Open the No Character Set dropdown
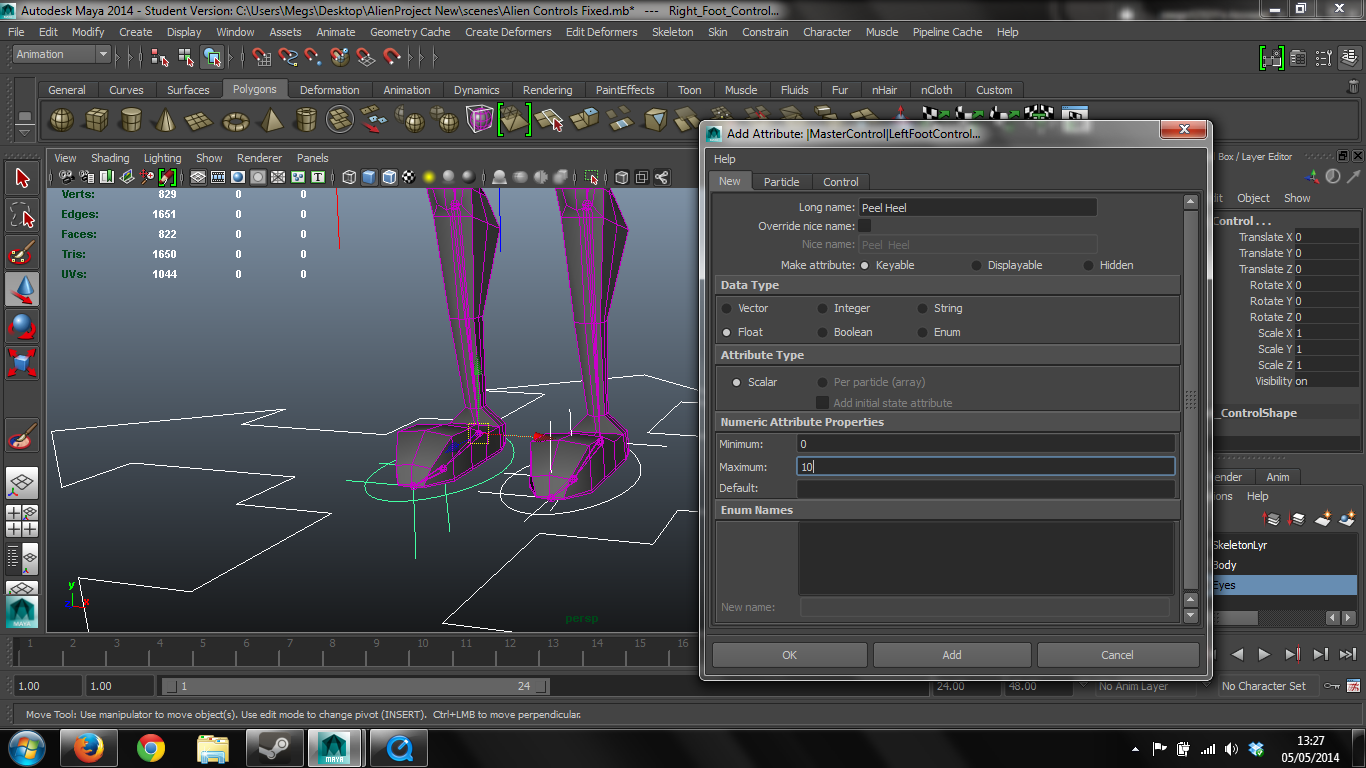The width and height of the screenshot is (1366, 768). [x=1265, y=686]
